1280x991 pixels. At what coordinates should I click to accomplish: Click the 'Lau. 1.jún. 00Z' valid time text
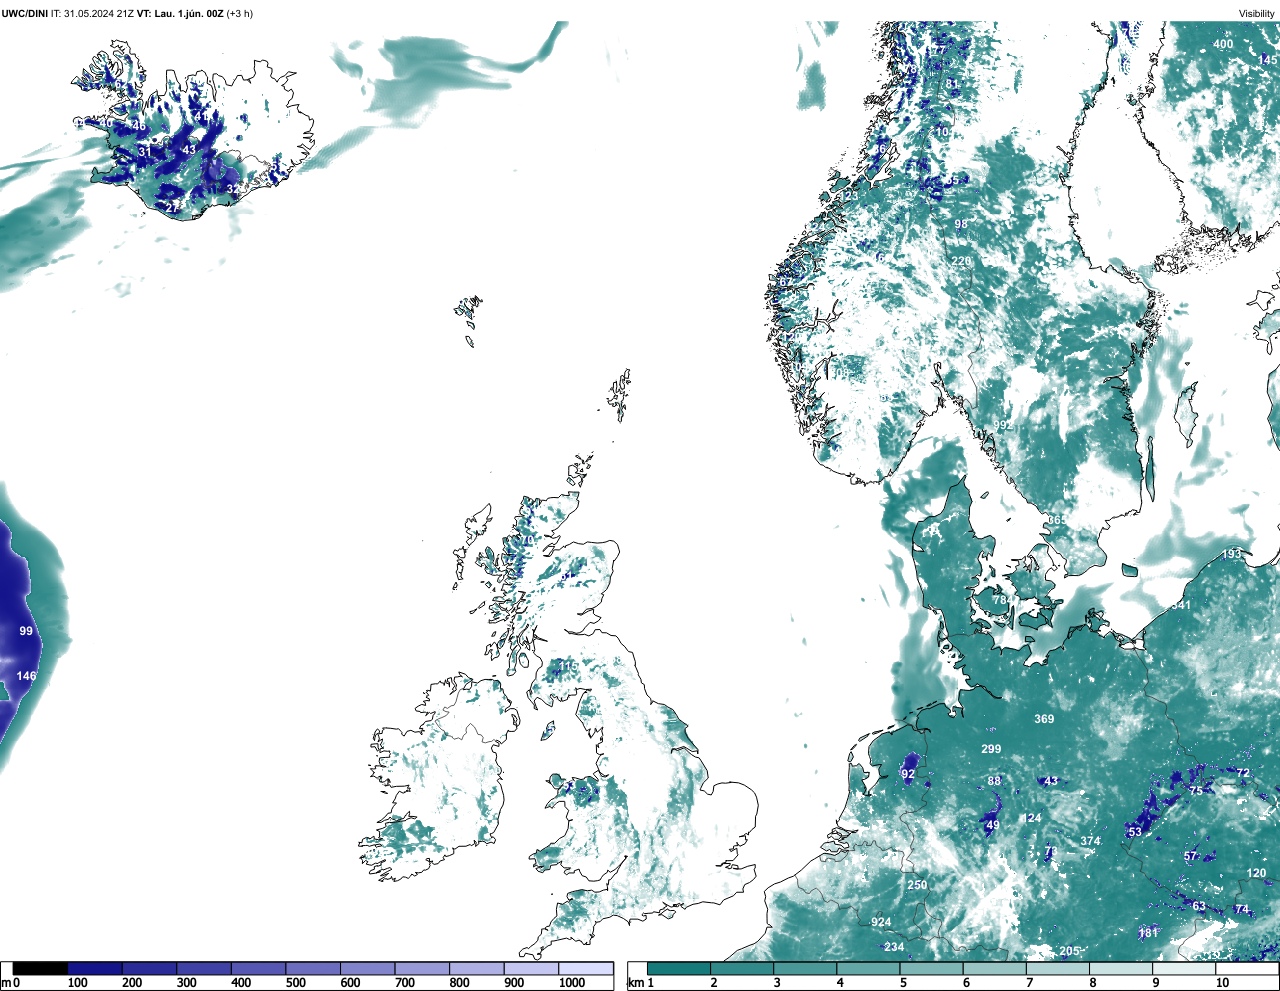tap(188, 13)
